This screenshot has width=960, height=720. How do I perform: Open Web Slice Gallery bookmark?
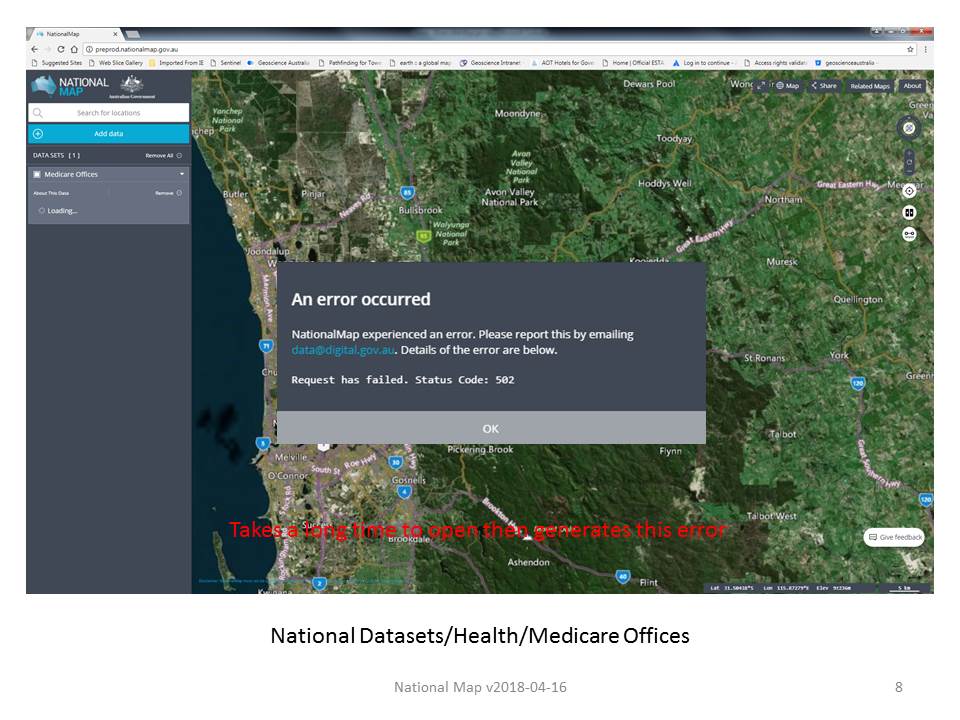116,62
